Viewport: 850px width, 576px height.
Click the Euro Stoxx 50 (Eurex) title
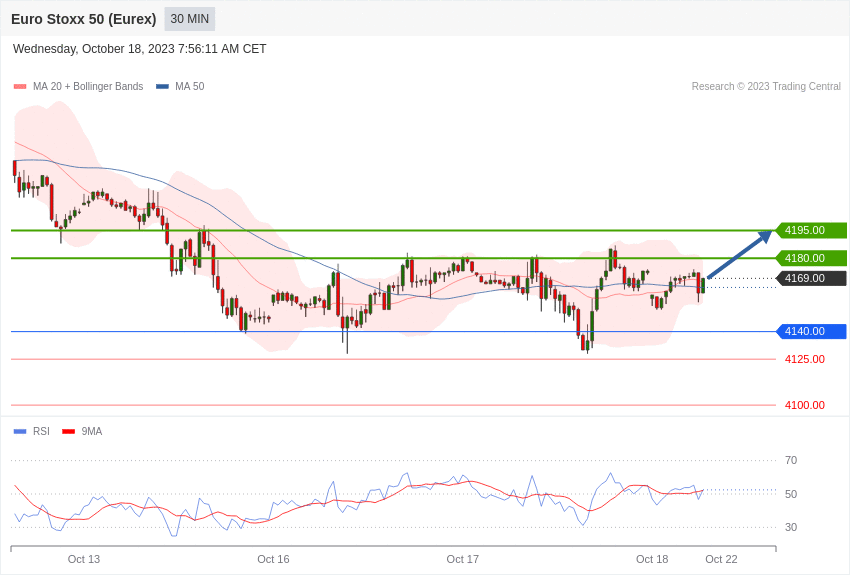(x=83, y=19)
